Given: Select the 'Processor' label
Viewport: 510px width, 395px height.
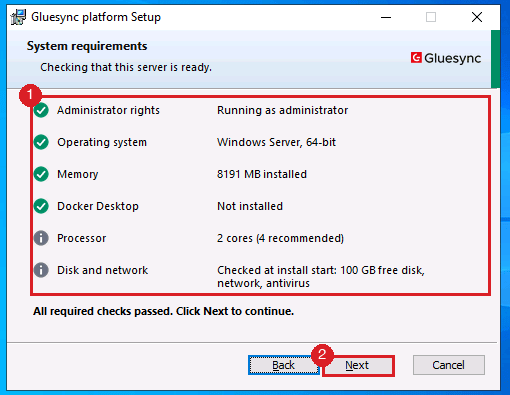Looking at the screenshot, I should click(82, 238).
